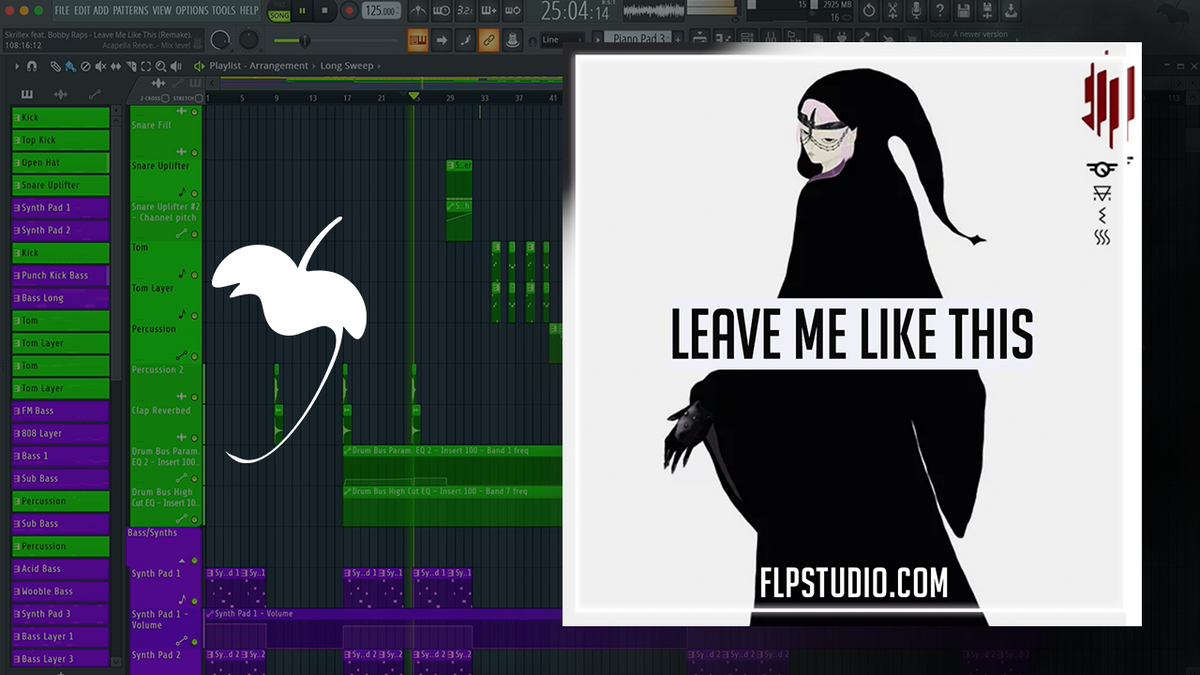Open the Line snap dropdown
The width and height of the screenshot is (1200, 675).
click(563, 40)
